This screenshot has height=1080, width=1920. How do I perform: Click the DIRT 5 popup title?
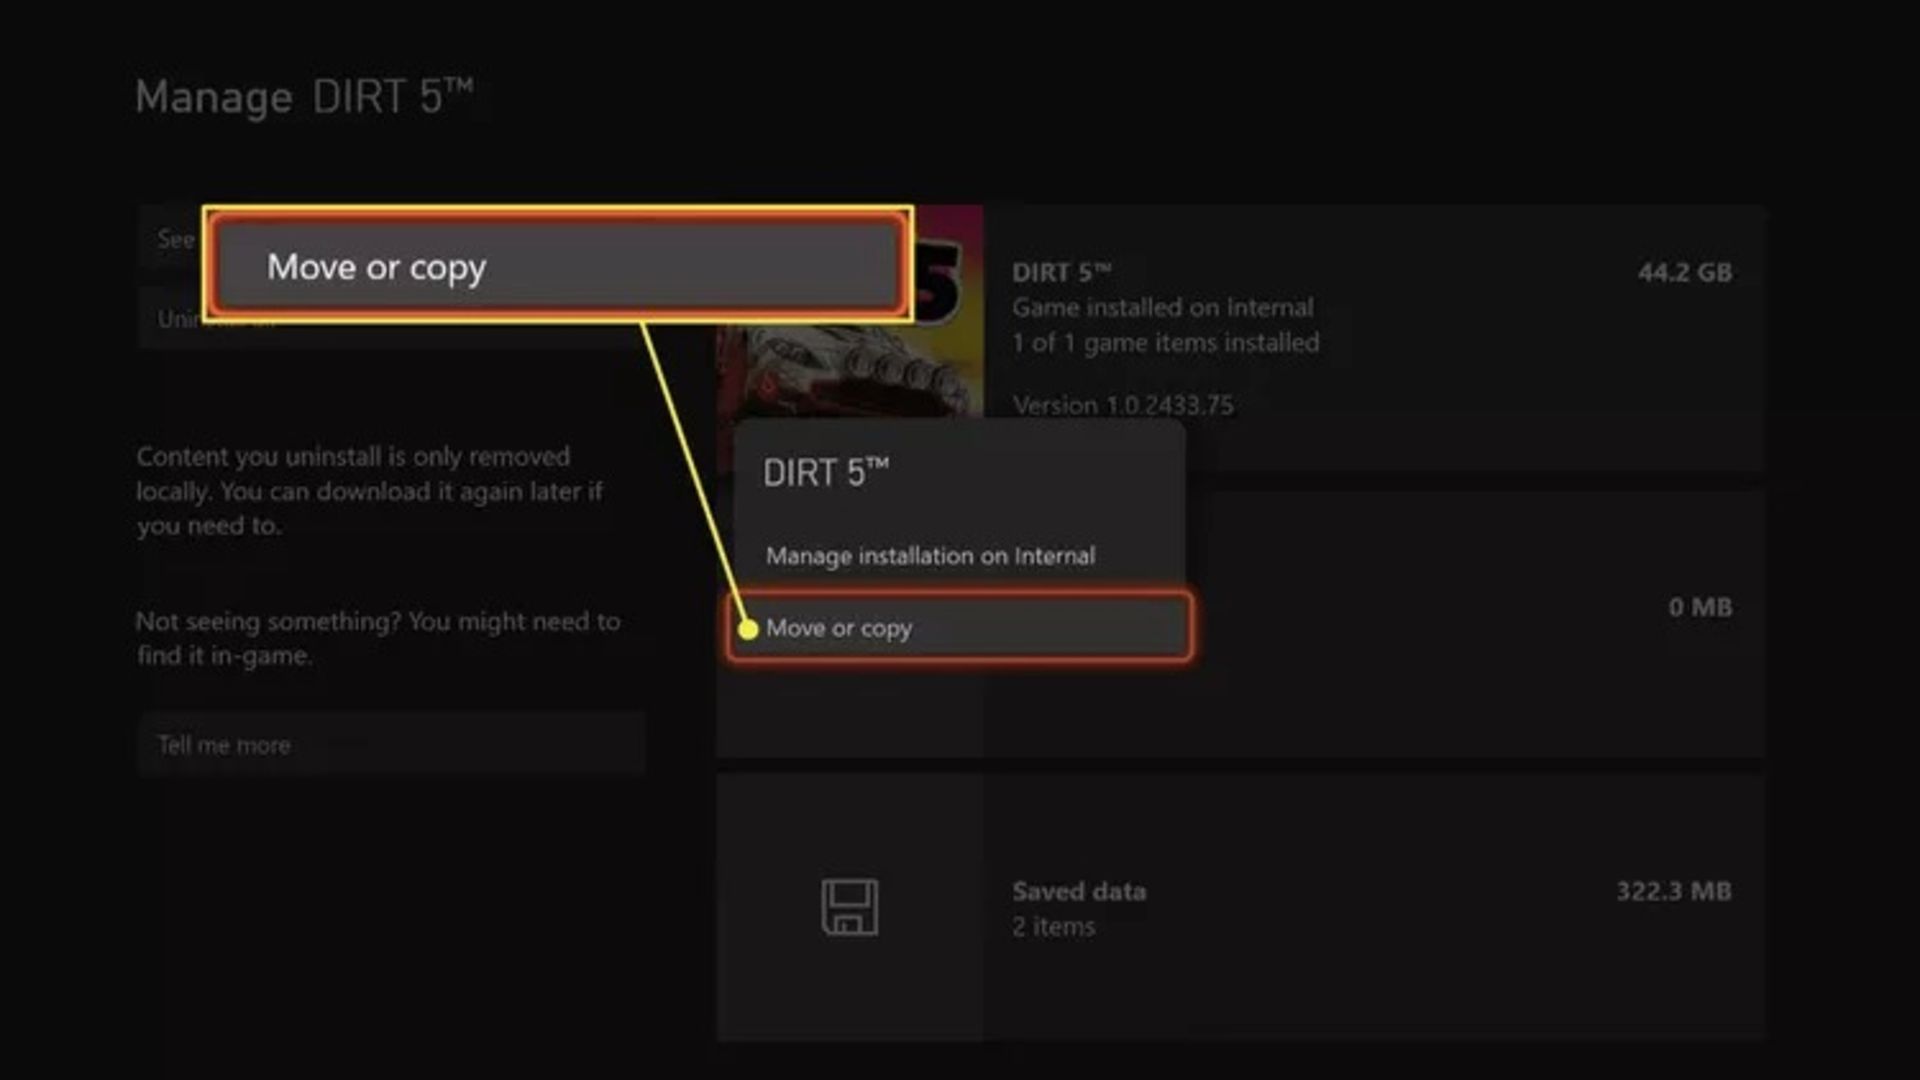point(825,473)
